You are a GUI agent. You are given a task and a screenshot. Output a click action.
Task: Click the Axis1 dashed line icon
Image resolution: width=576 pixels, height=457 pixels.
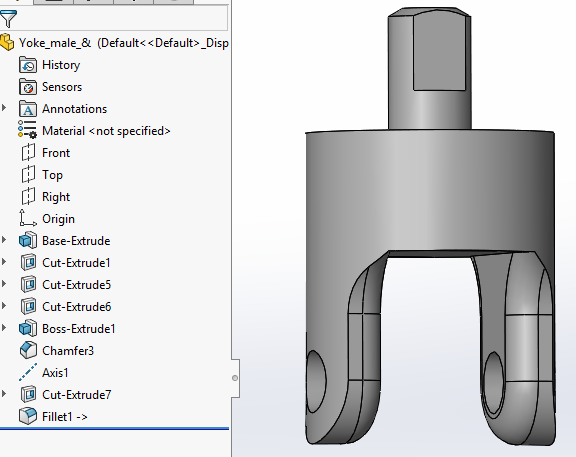(x=28, y=372)
